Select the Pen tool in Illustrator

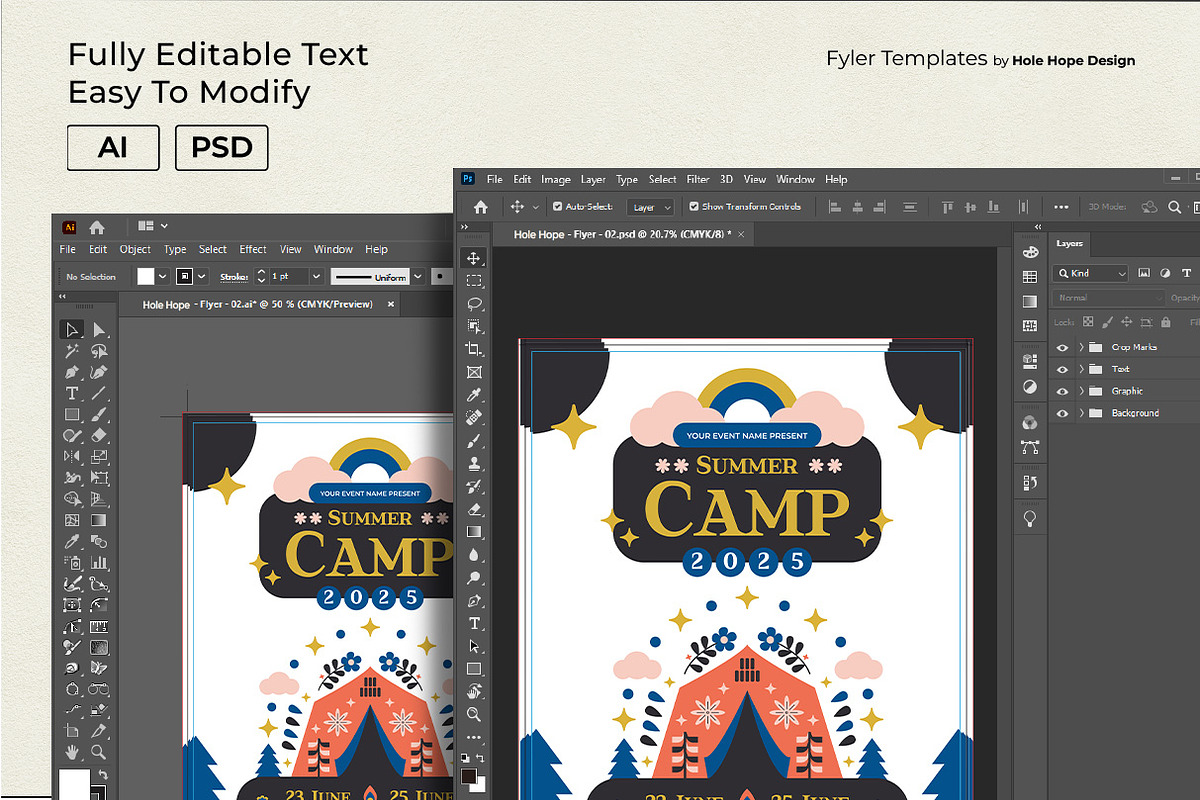[72, 372]
